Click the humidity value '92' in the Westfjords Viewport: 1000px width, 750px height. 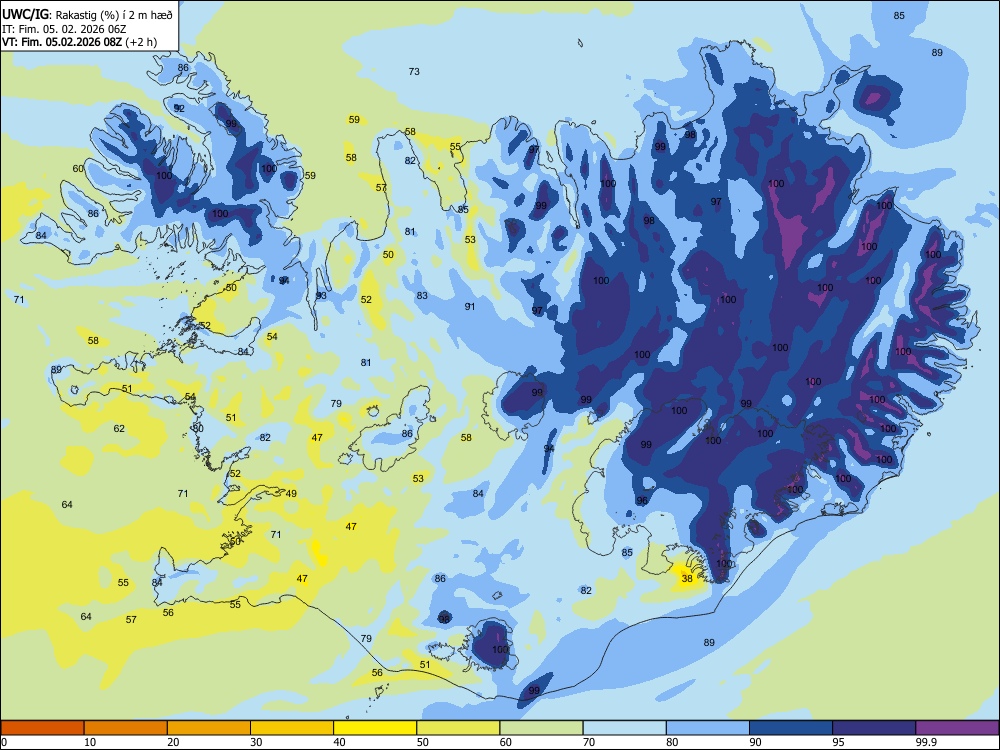pyautogui.click(x=179, y=108)
